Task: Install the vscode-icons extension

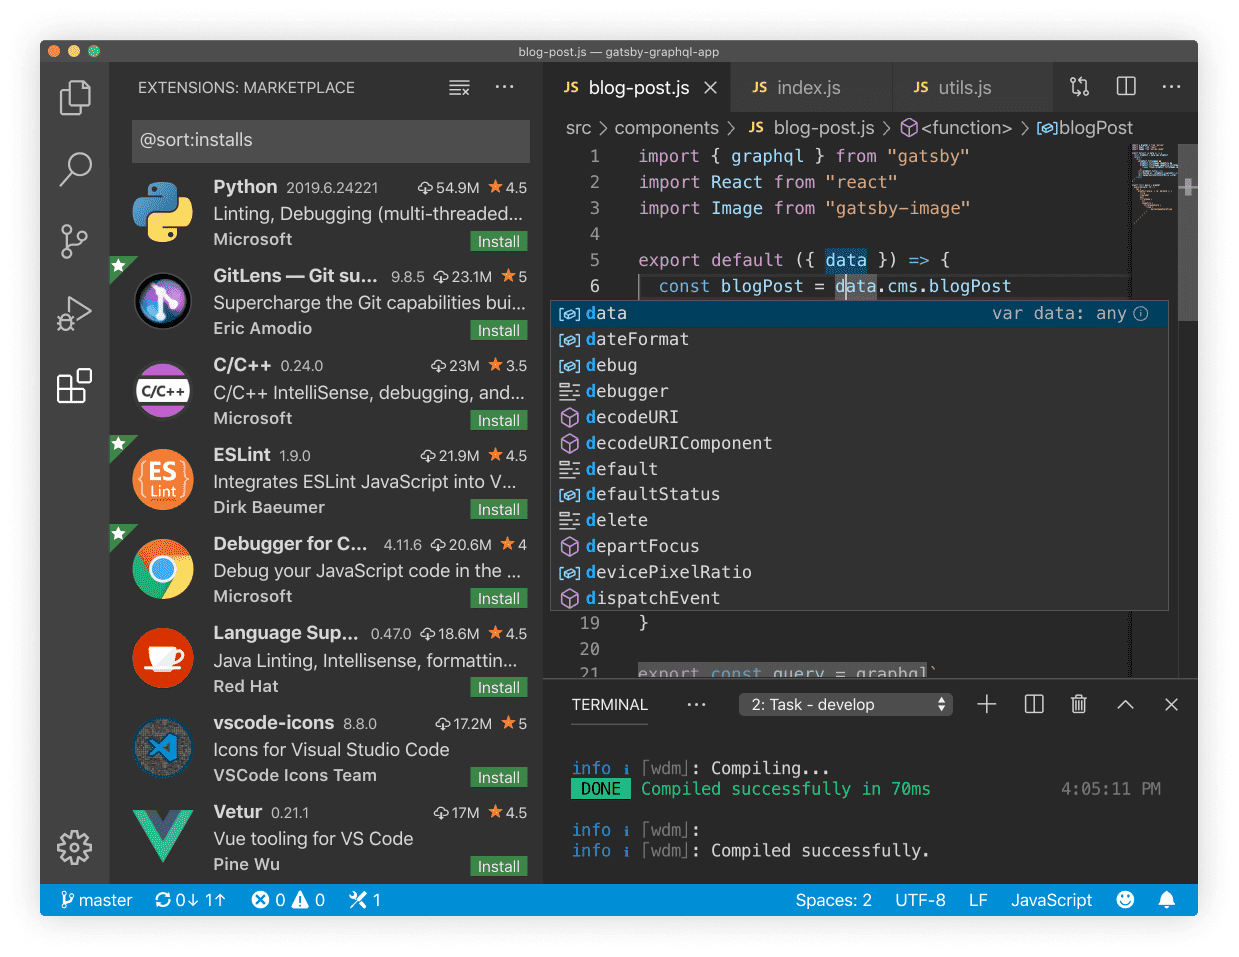Action: pyautogui.click(x=498, y=777)
